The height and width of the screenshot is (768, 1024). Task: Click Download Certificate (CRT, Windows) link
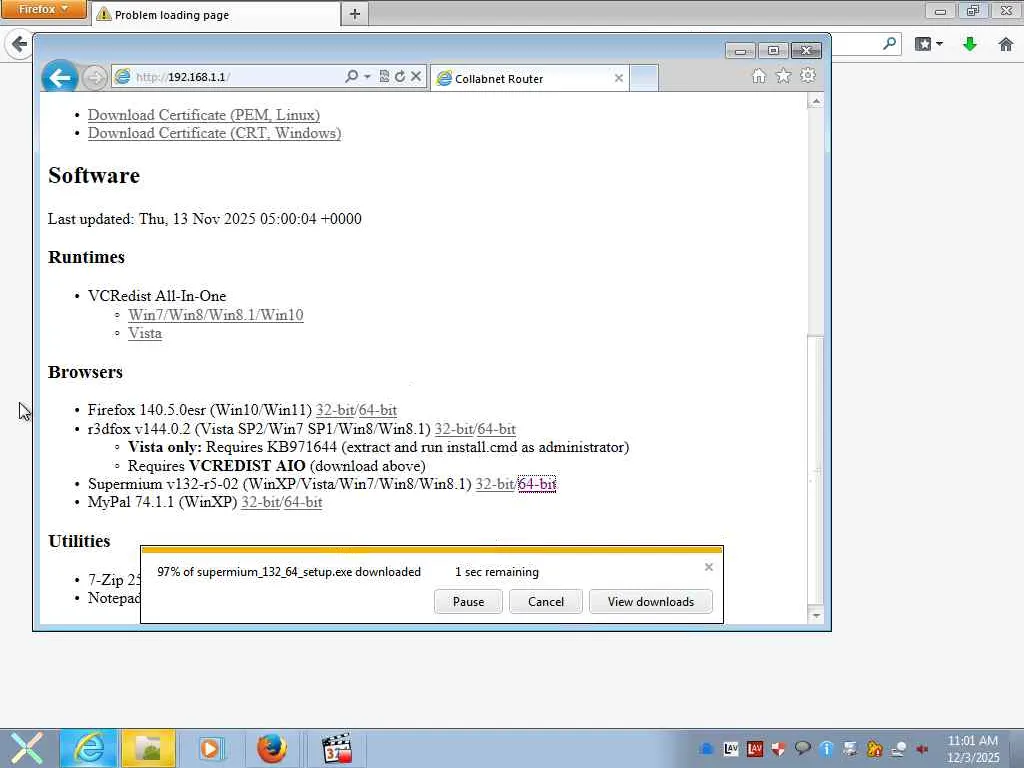coord(214,133)
